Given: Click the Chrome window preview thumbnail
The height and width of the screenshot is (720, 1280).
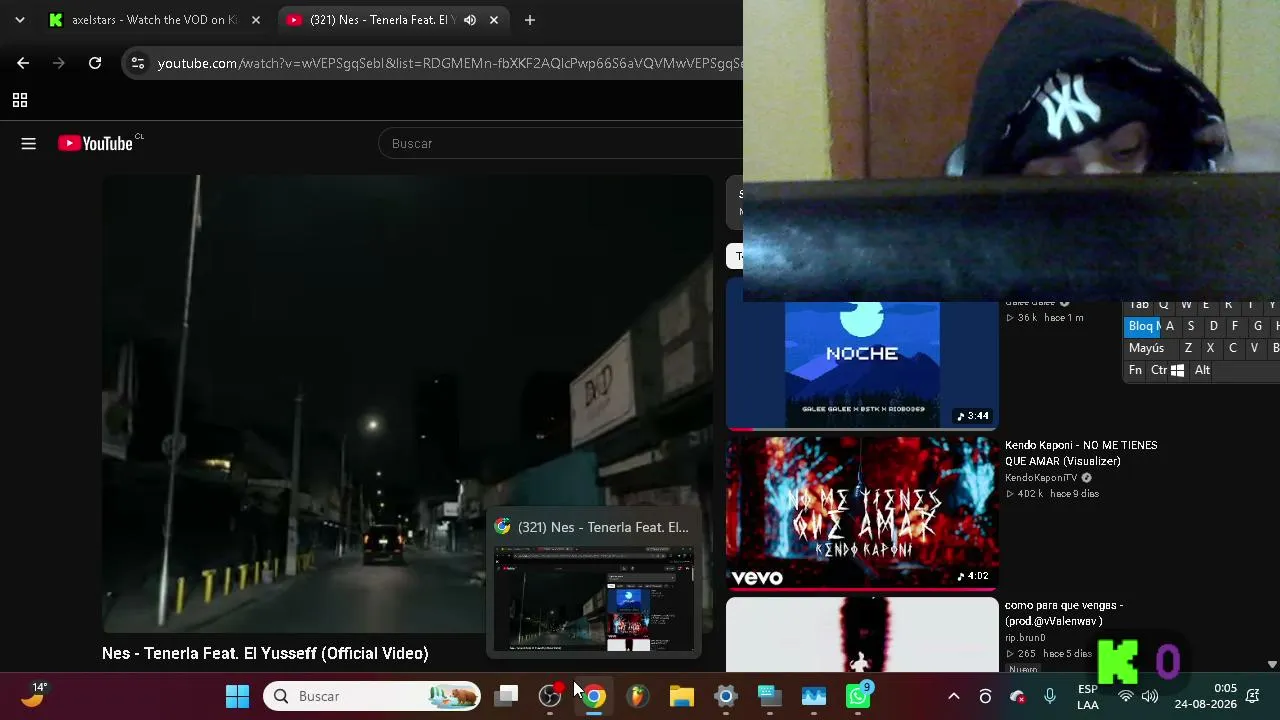Looking at the screenshot, I should tap(594, 599).
